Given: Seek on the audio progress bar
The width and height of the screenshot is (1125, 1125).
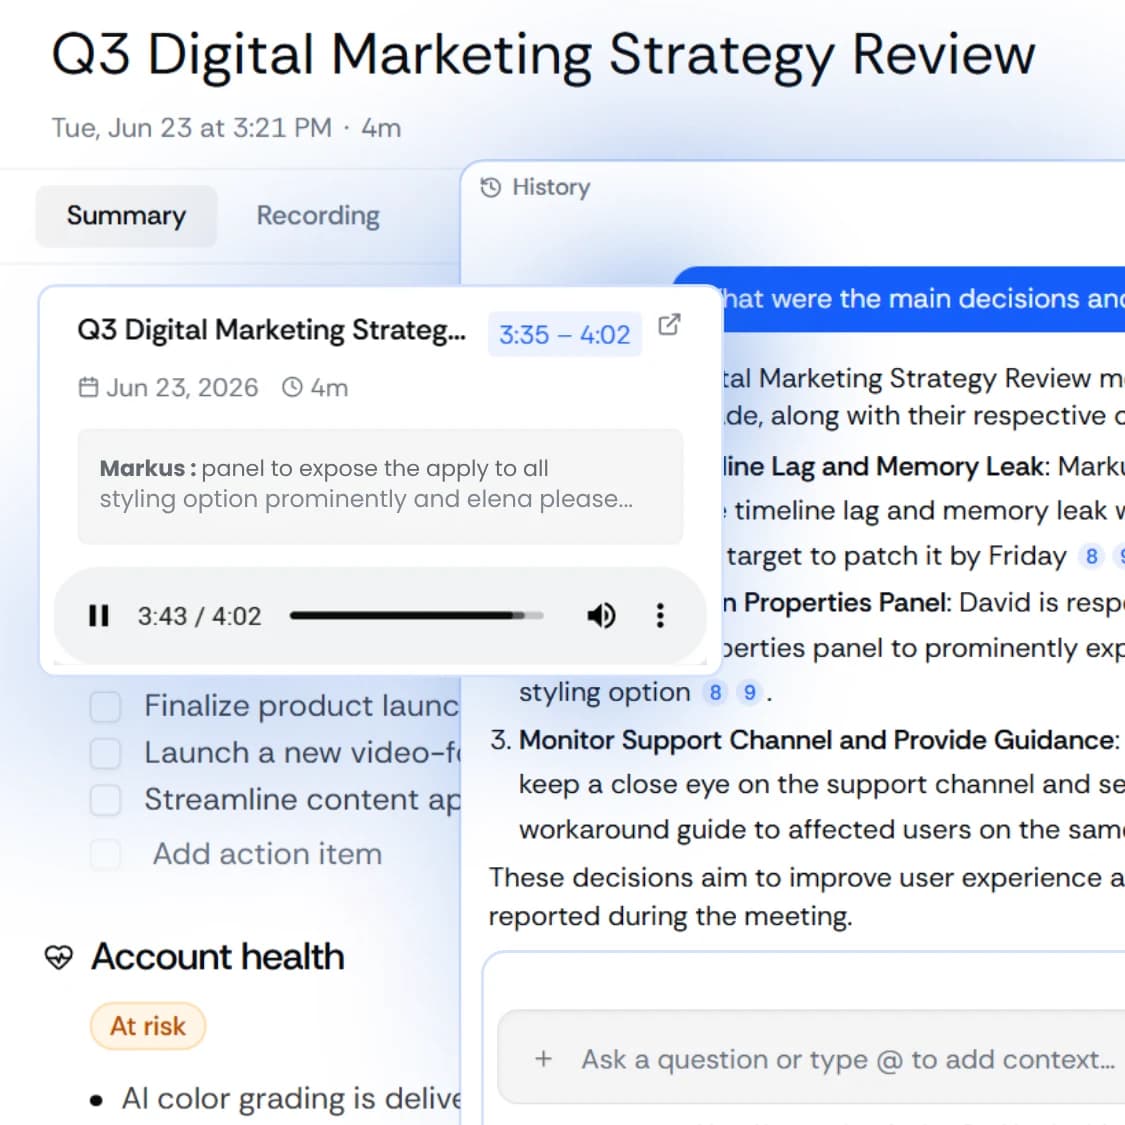Looking at the screenshot, I should pyautogui.click(x=417, y=616).
